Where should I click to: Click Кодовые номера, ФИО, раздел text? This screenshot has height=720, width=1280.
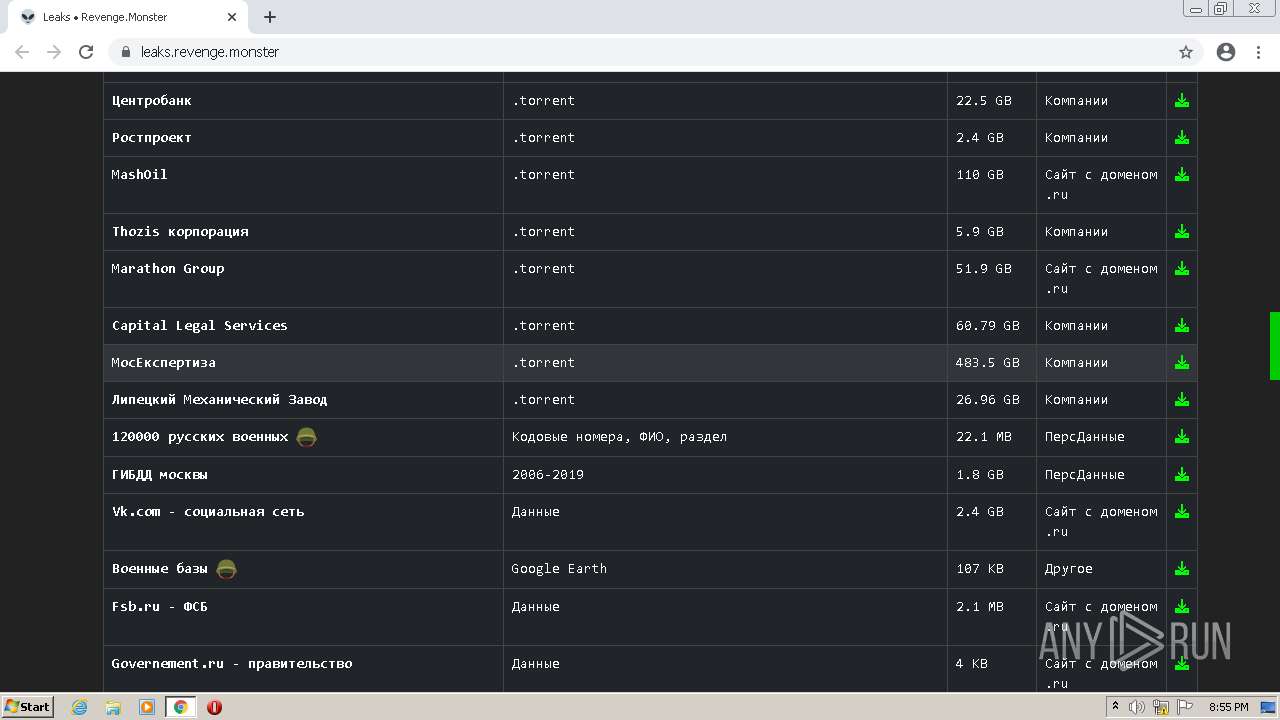click(619, 437)
